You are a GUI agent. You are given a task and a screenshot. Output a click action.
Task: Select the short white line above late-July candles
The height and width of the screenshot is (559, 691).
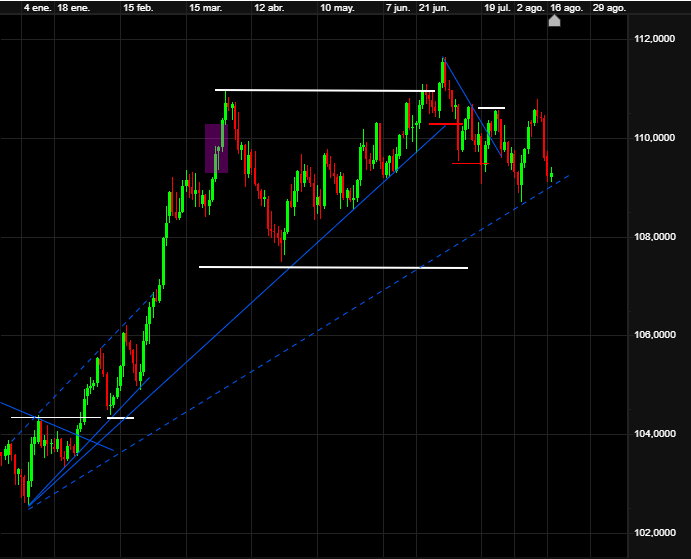point(491,108)
